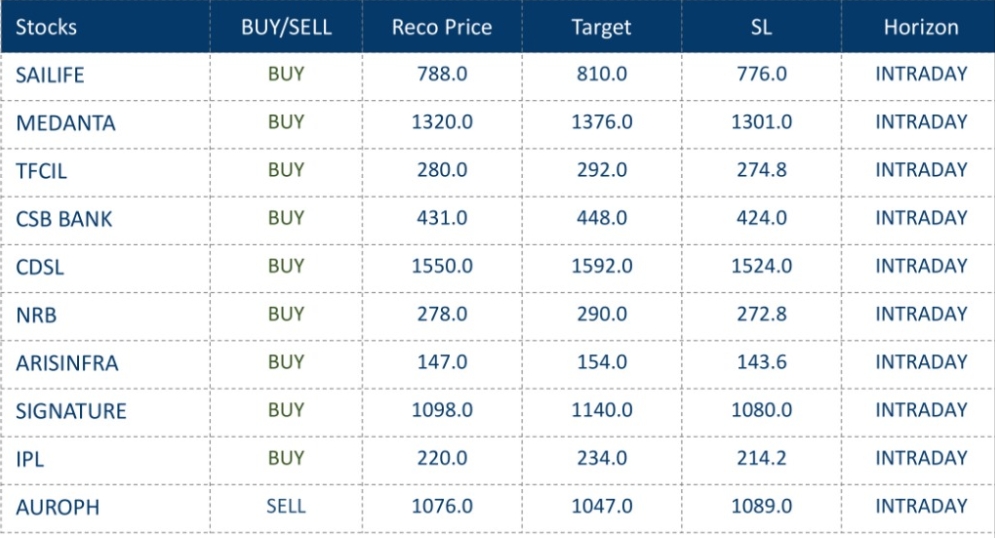Select MEDANTA target price 1376.0
The height and width of the screenshot is (538, 995).
pos(601,122)
